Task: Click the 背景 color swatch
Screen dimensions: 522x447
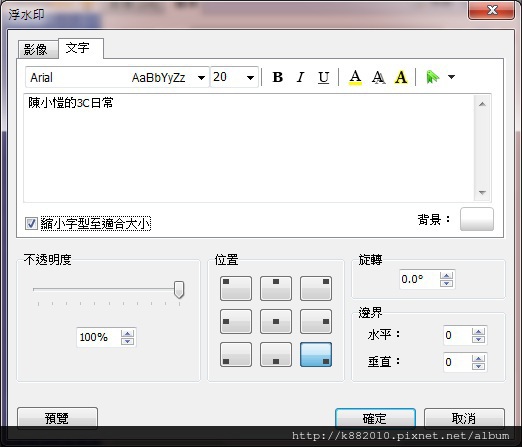Action: tap(477, 219)
